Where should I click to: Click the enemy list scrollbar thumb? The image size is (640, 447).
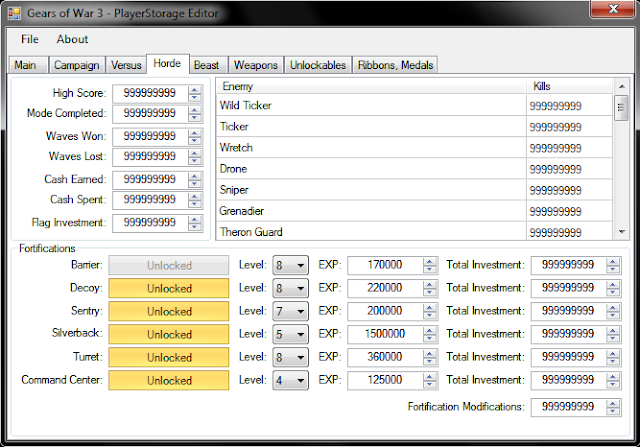(x=622, y=108)
